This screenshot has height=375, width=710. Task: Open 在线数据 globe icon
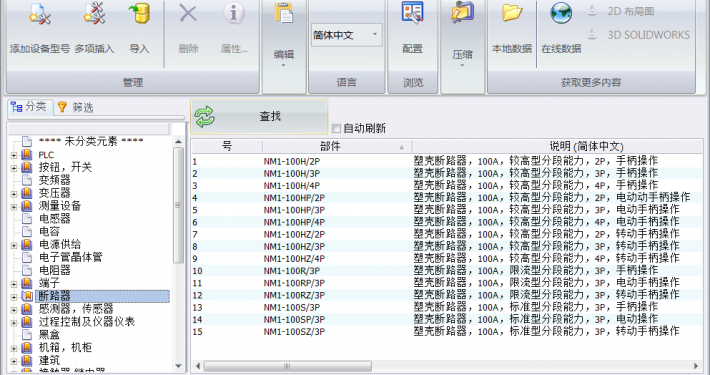561,13
